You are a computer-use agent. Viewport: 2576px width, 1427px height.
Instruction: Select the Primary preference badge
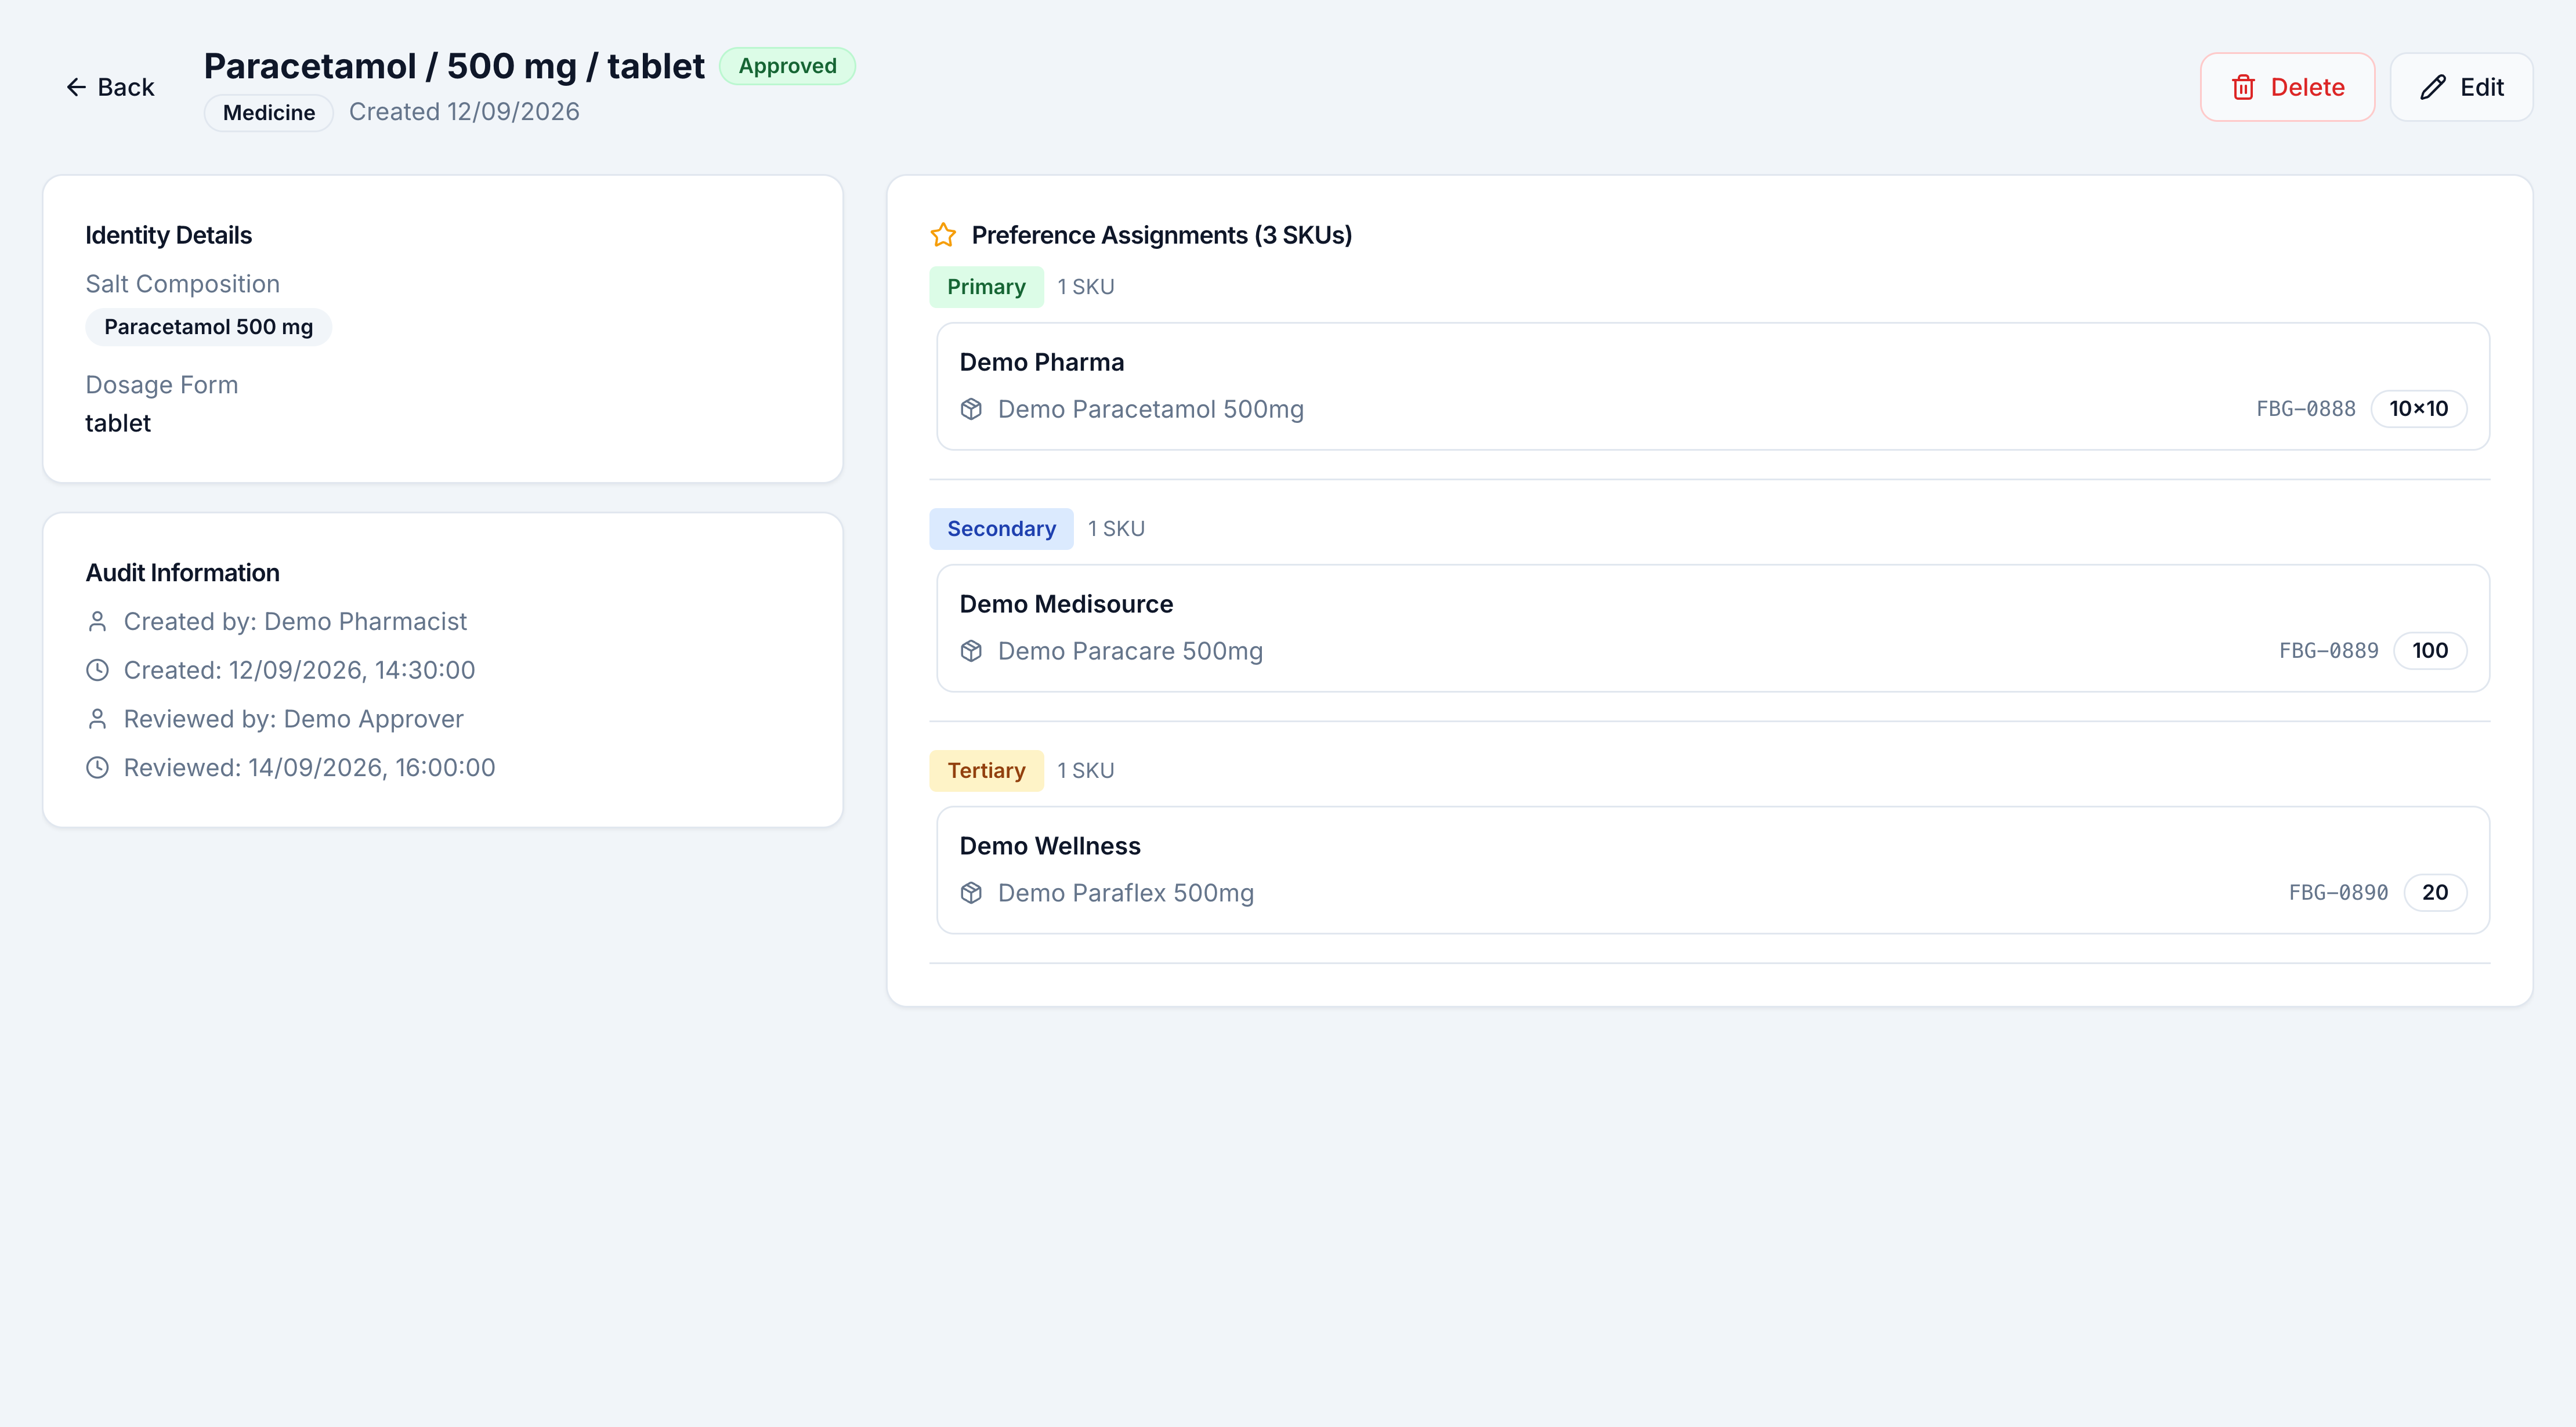[x=986, y=287]
